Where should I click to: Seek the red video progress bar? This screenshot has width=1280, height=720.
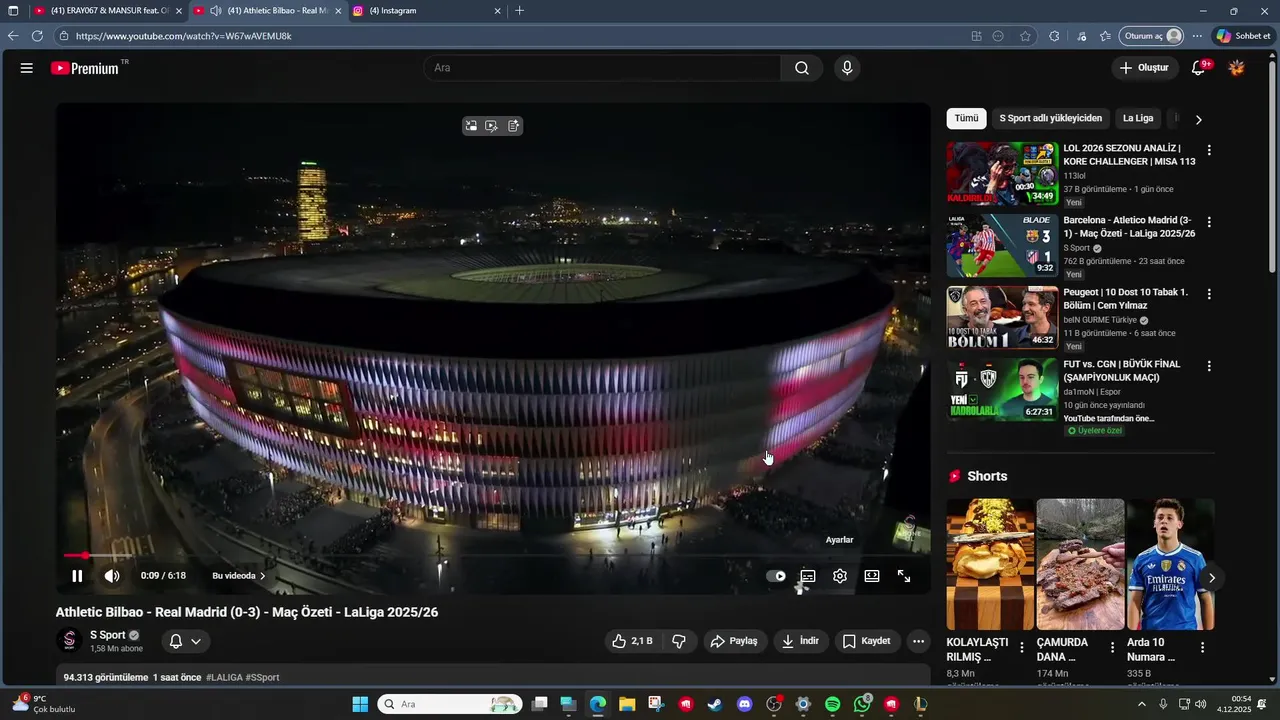click(x=492, y=555)
